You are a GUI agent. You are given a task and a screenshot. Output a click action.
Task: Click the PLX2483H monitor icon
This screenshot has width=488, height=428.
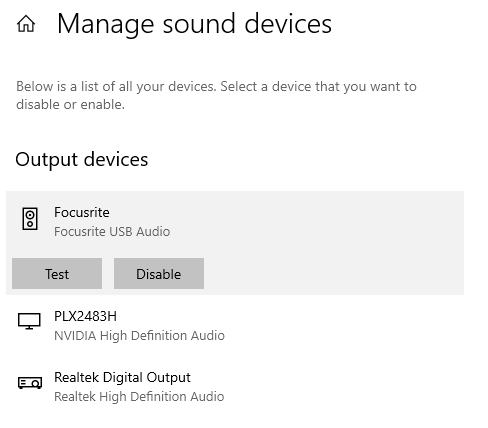(x=29, y=321)
